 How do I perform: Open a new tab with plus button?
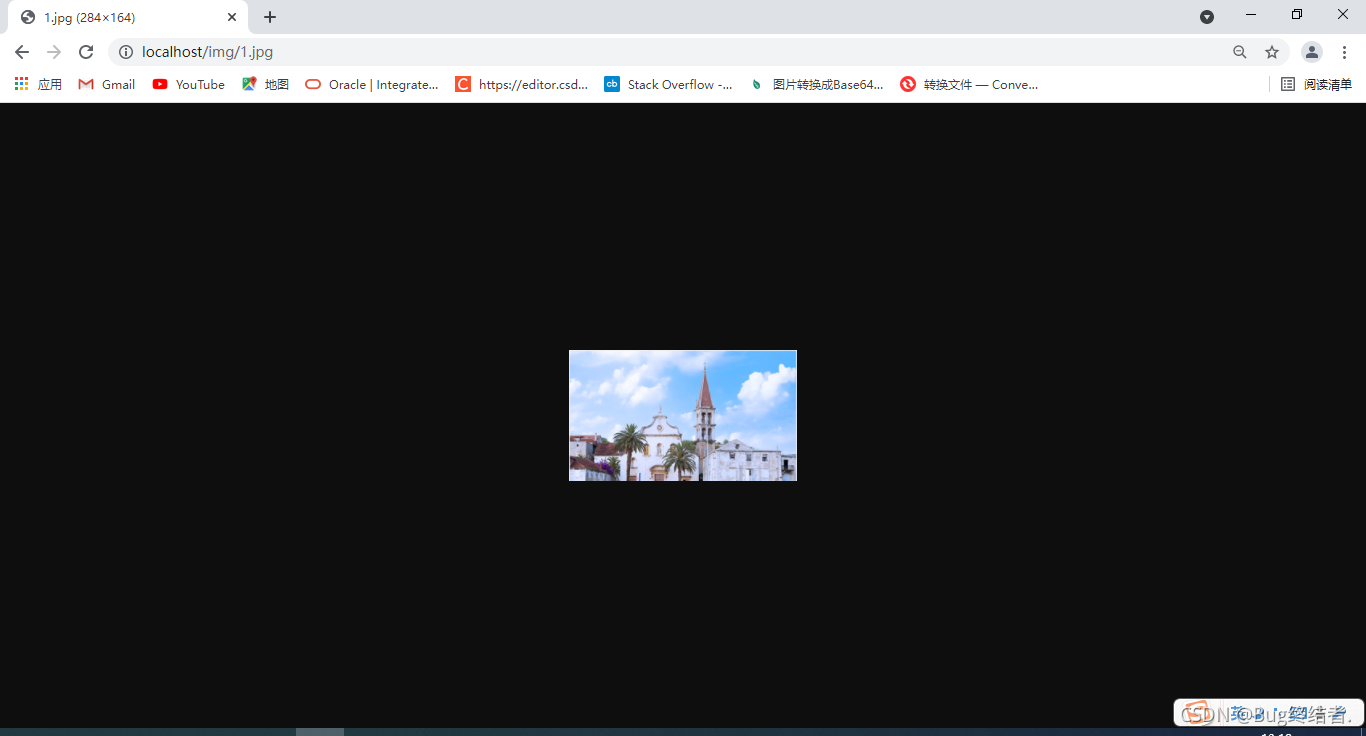[x=270, y=17]
